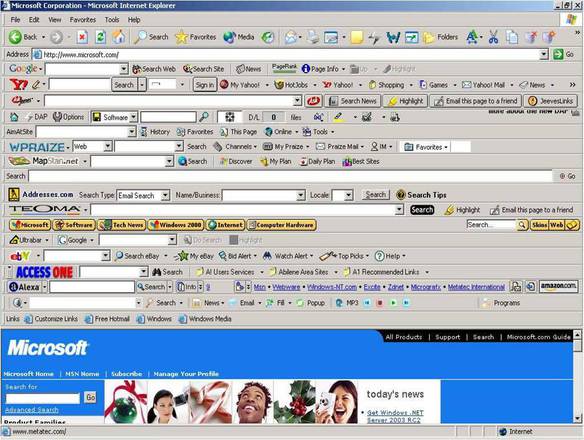Click the Tech News yellow button

pos(122,225)
